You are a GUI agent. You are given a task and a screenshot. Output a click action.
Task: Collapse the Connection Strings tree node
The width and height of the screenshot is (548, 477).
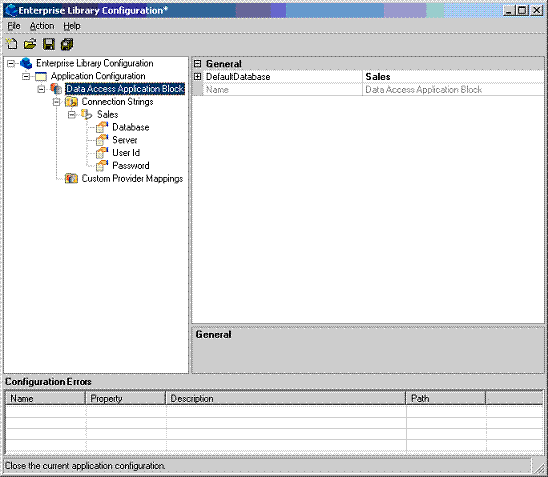pos(56,102)
